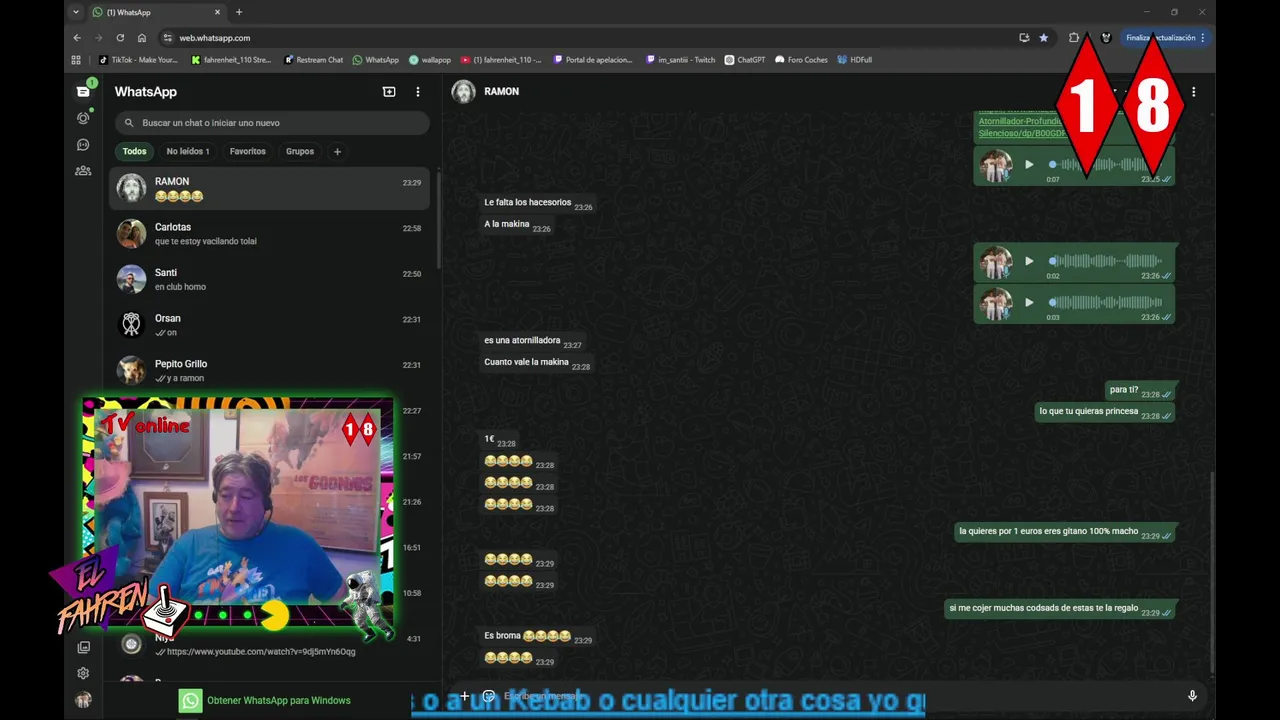Open Chrome apps grid in bookmarks bar
This screenshot has width=1280, height=720.
tap(76, 60)
